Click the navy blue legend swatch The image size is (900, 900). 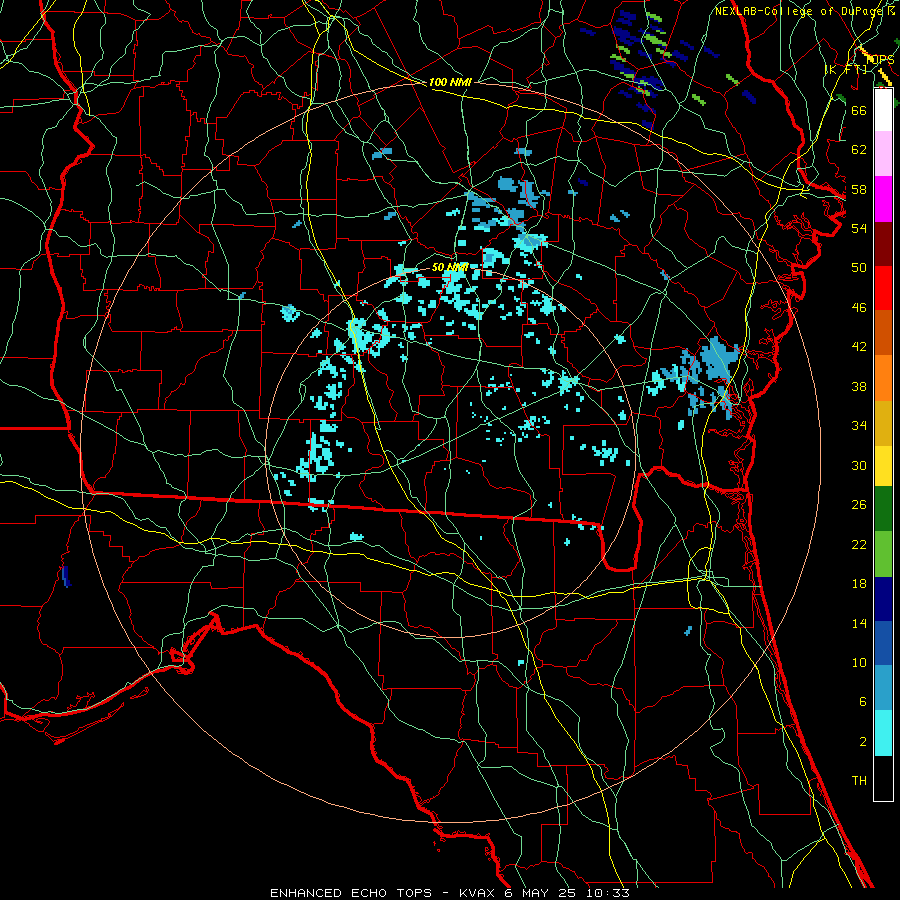click(x=883, y=599)
